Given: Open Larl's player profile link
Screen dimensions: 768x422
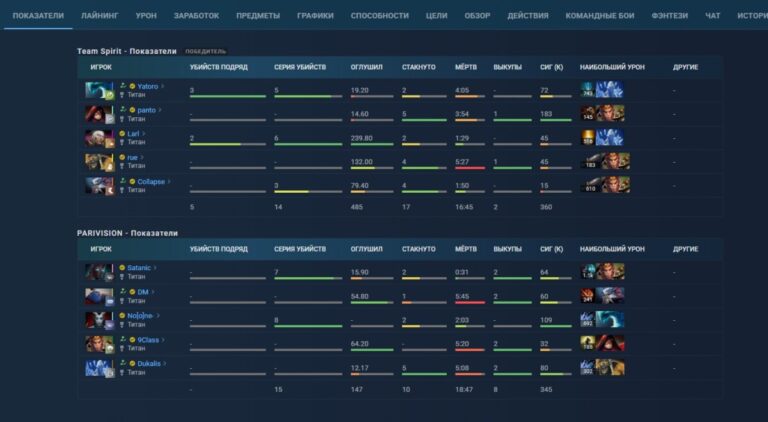Looking at the screenshot, I should 133,134.
